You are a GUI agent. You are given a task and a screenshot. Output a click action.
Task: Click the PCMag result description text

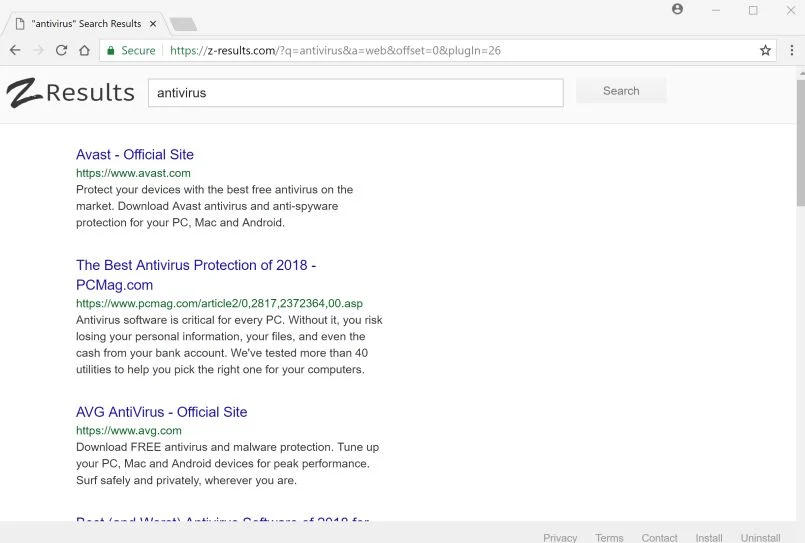(x=229, y=344)
